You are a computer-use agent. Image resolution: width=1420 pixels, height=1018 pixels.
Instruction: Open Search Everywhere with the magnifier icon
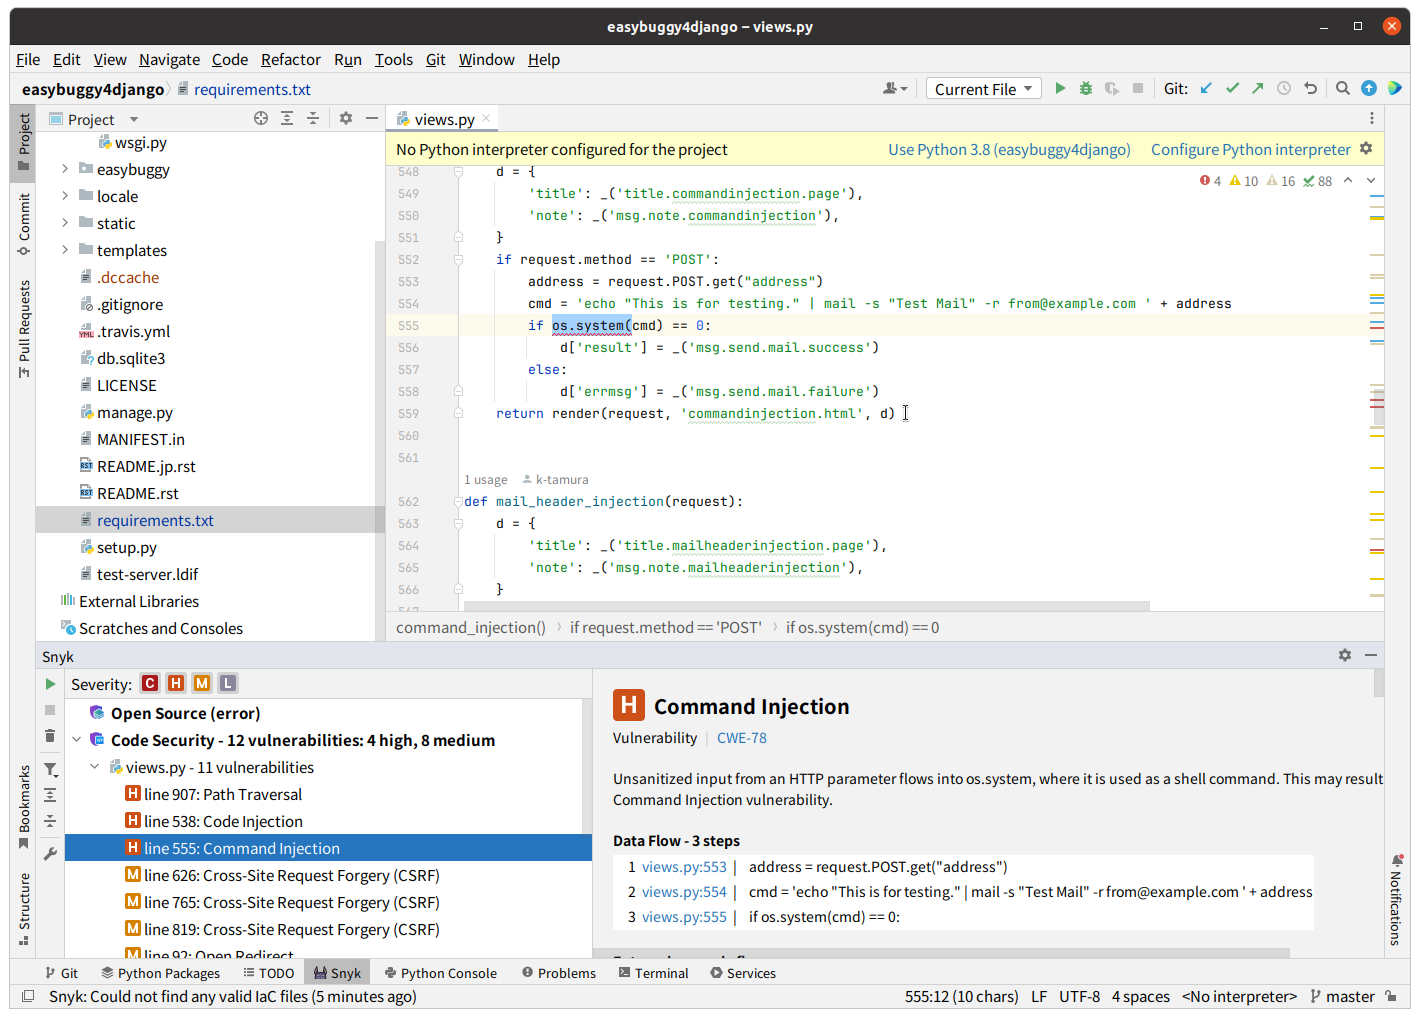(1342, 88)
